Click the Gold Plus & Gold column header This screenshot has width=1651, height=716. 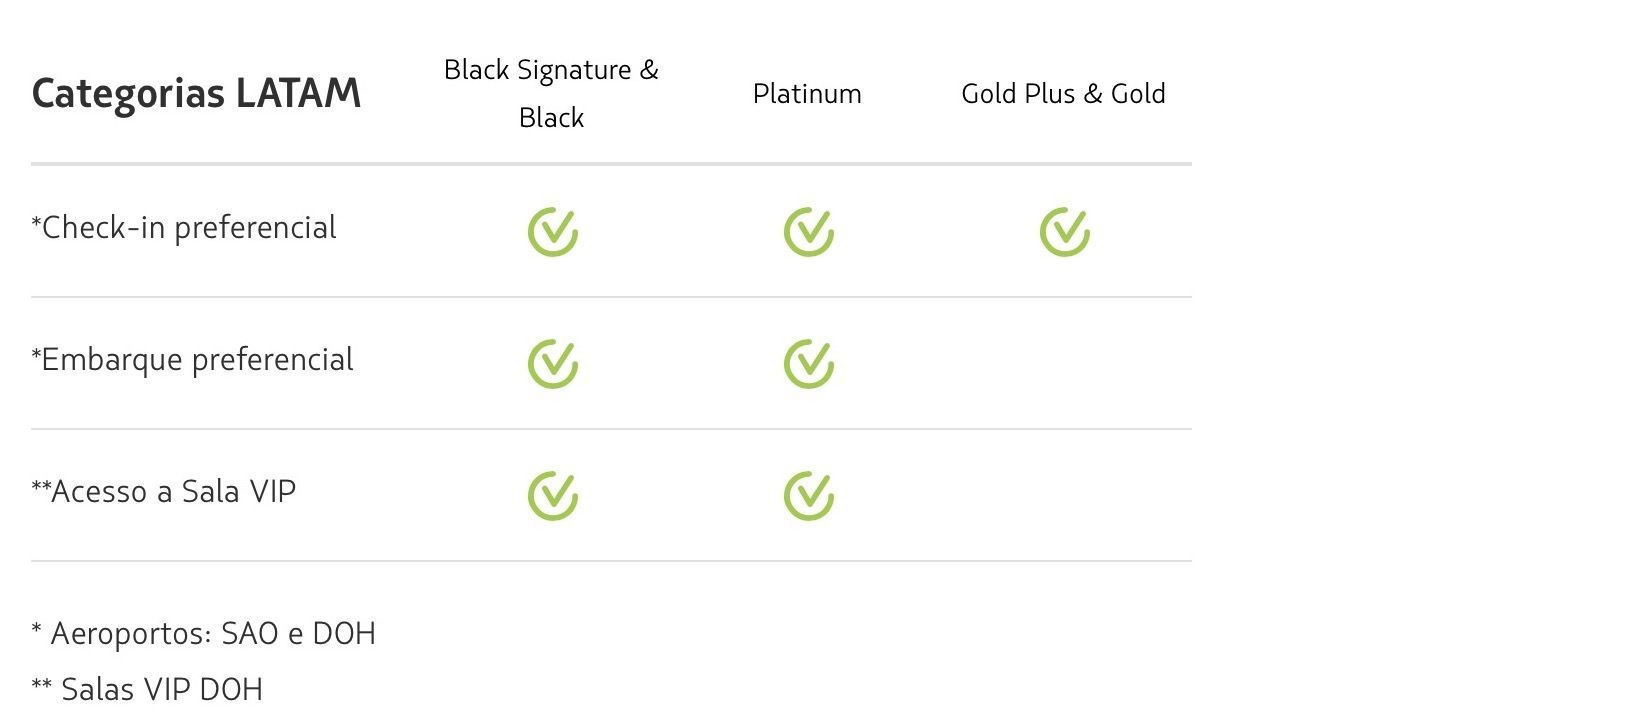[1063, 94]
